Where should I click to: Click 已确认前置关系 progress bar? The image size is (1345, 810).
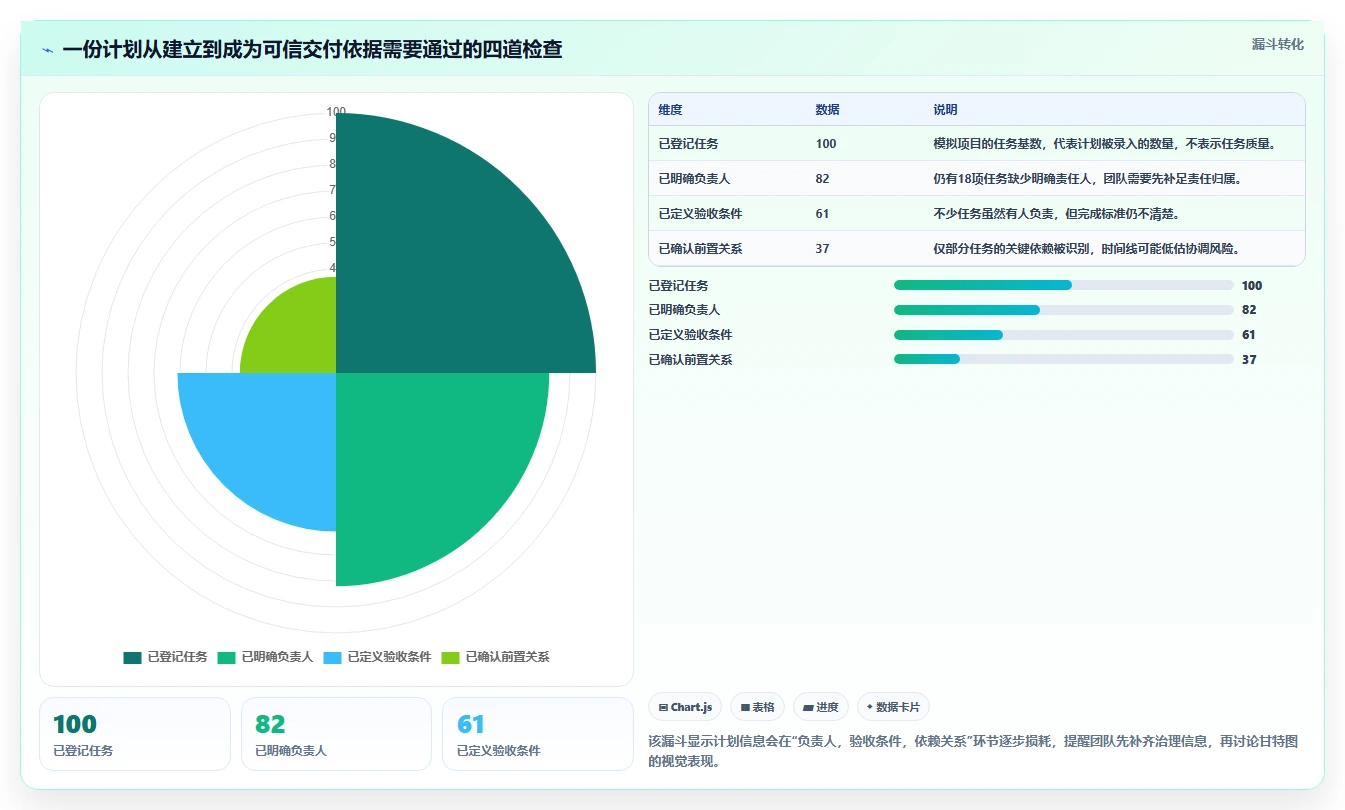click(x=1064, y=359)
